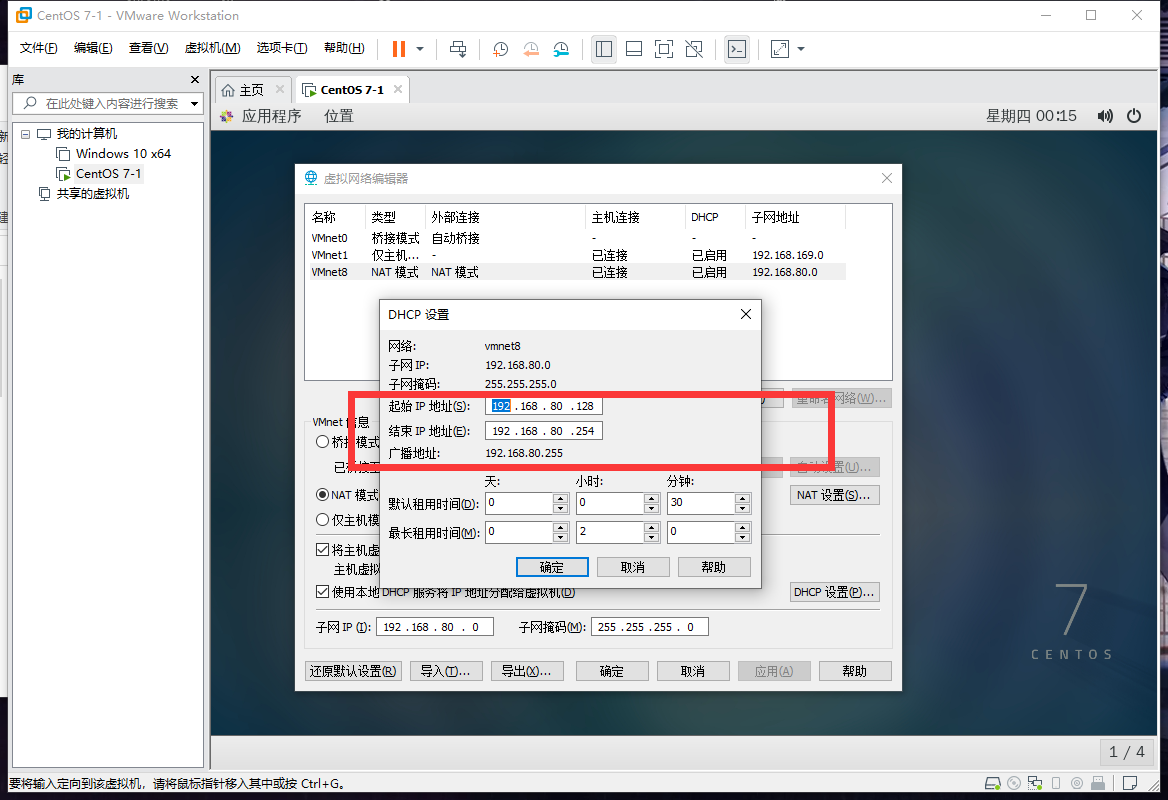Pause the running virtual machine
1168x800 pixels.
[399, 49]
